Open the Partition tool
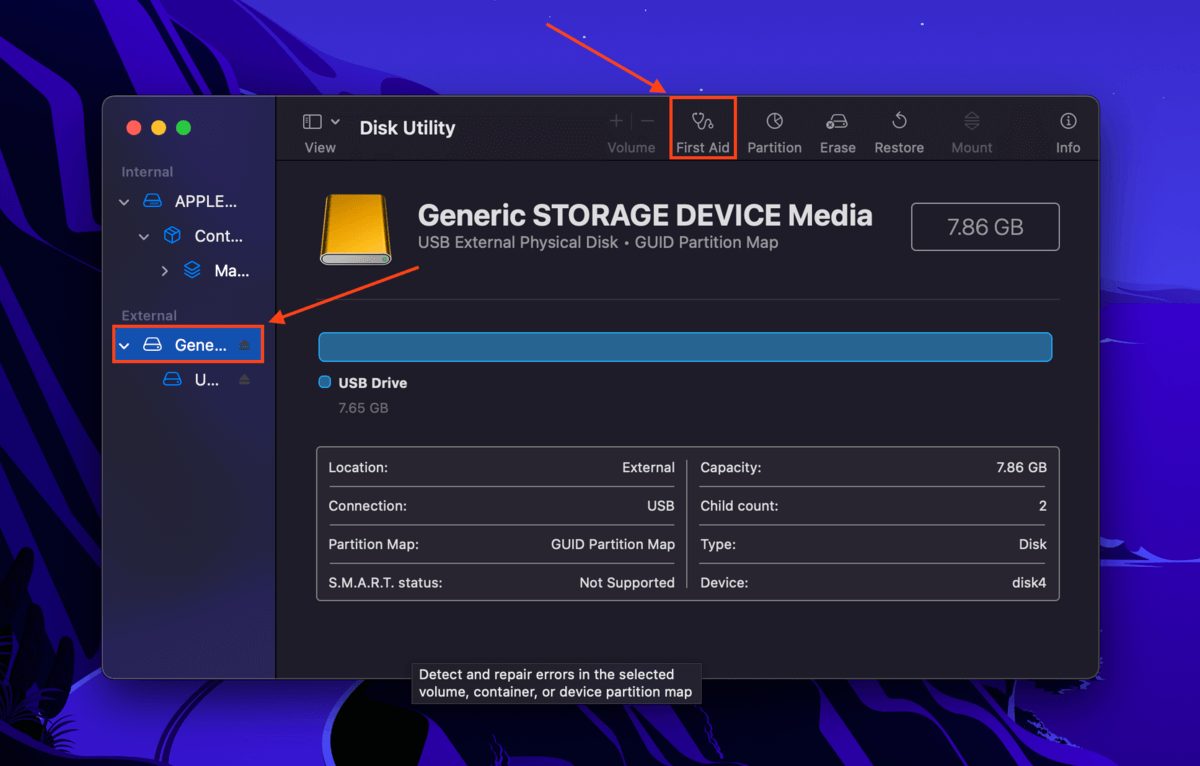This screenshot has width=1200, height=766. coord(774,131)
